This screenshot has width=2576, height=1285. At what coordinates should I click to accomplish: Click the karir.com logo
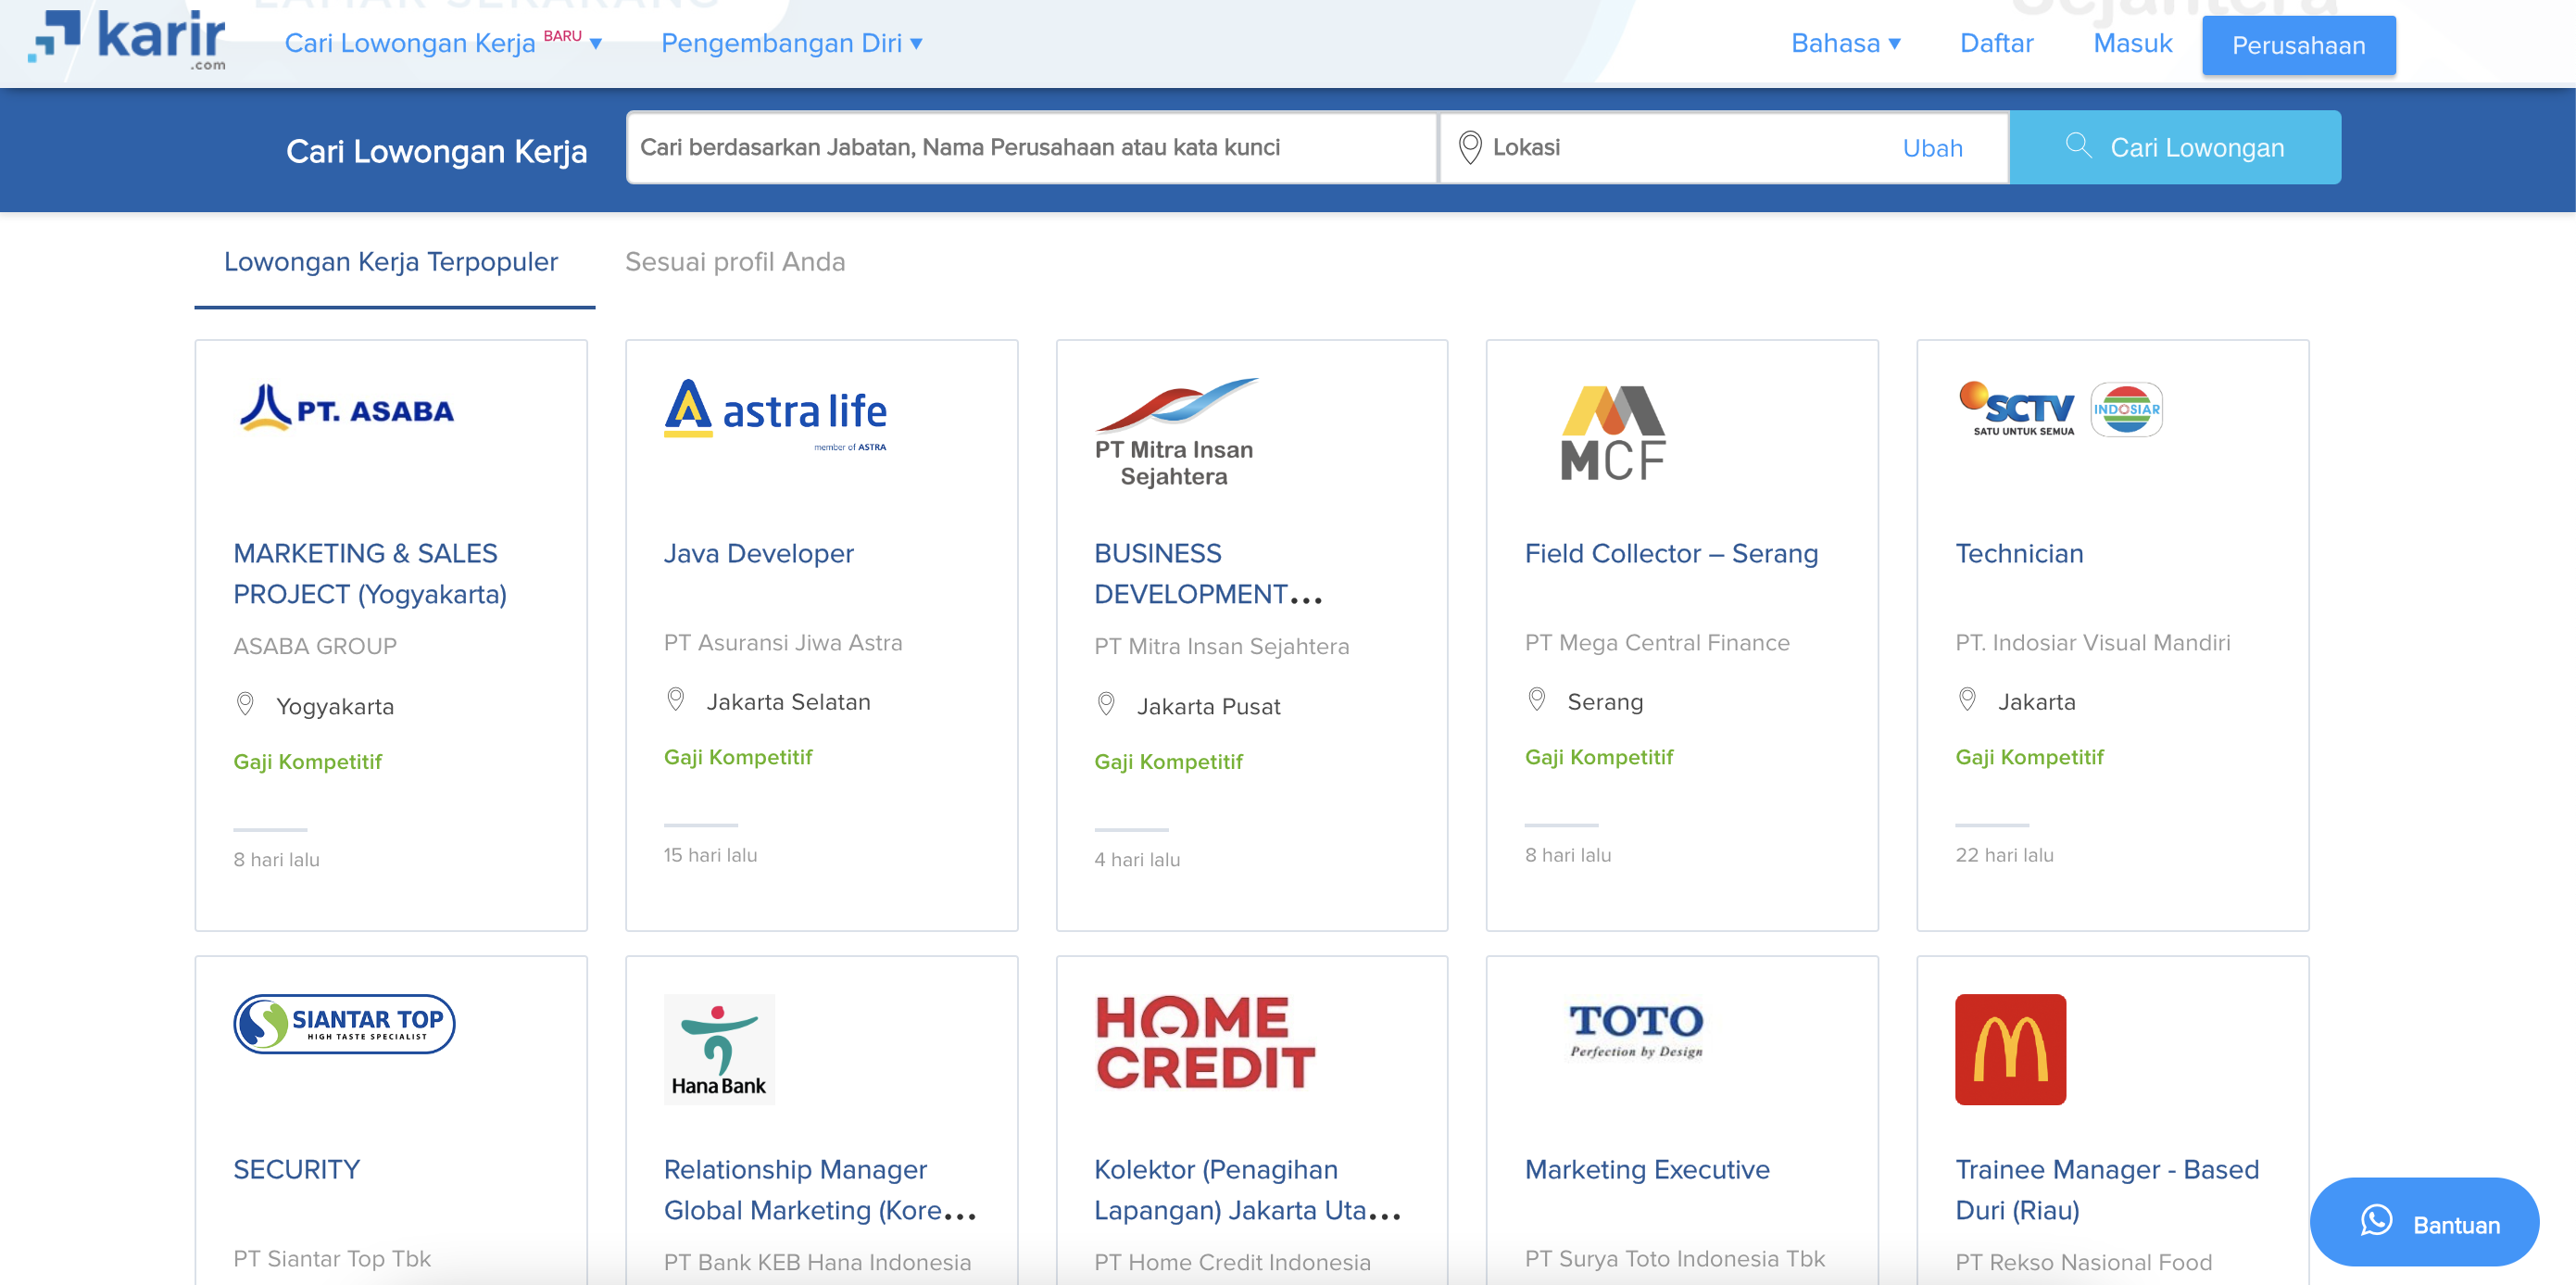point(127,40)
